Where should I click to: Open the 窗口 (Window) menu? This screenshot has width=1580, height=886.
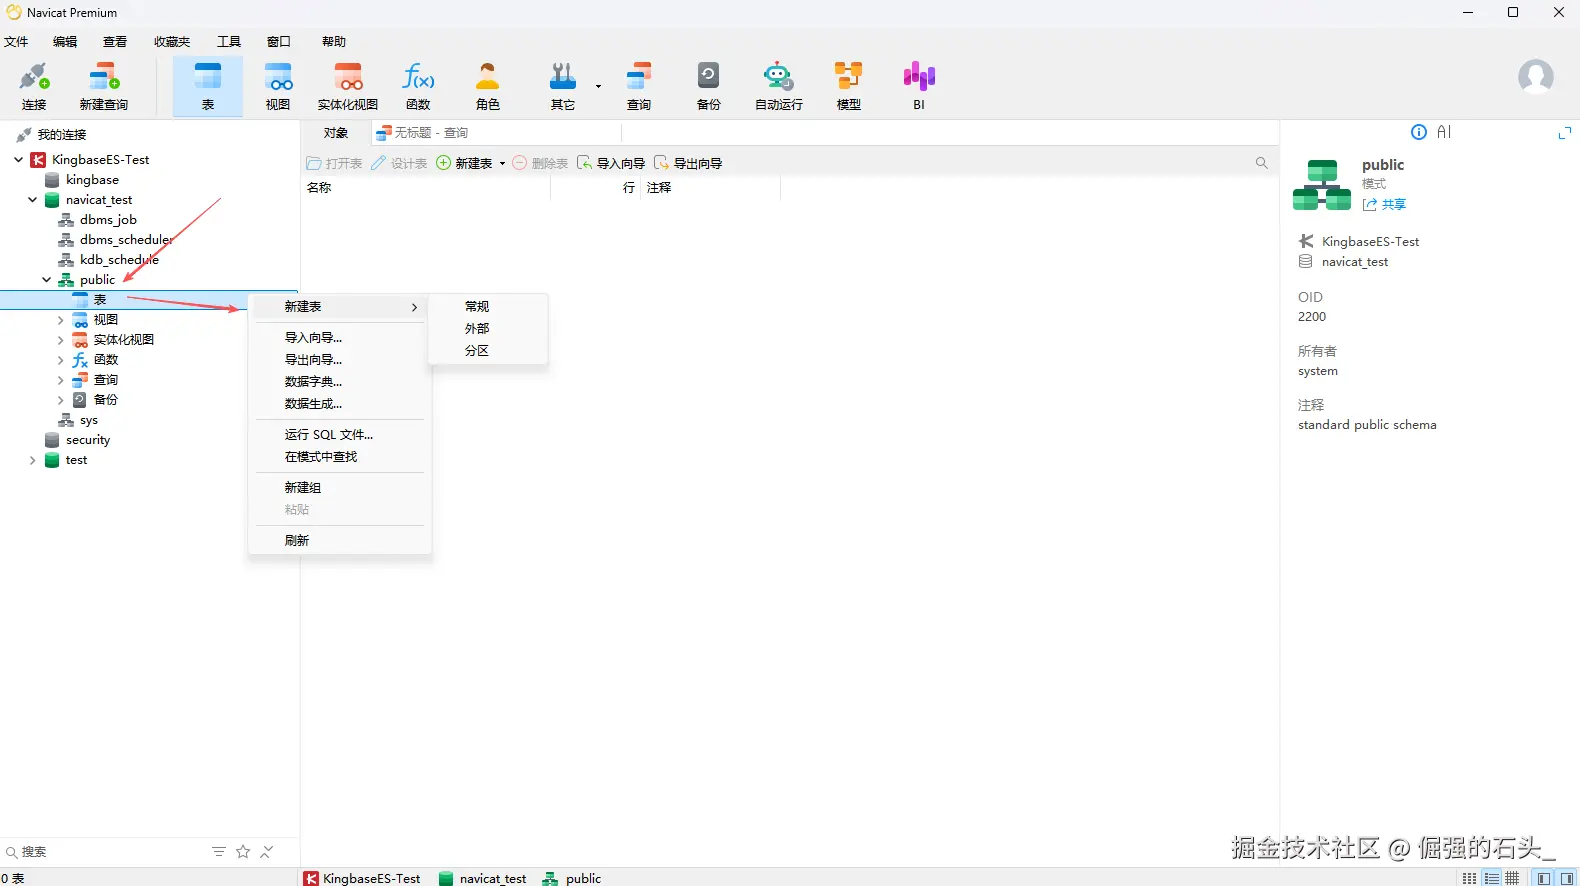[x=279, y=42]
